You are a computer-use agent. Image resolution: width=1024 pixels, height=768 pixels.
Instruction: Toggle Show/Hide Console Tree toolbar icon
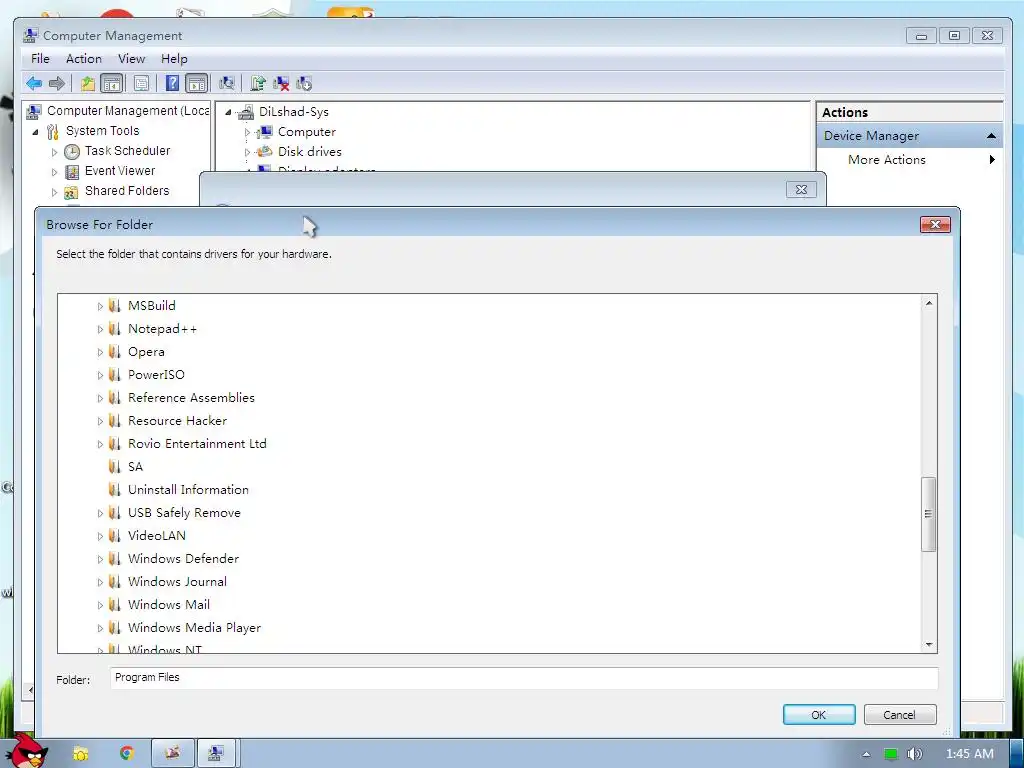click(112, 83)
